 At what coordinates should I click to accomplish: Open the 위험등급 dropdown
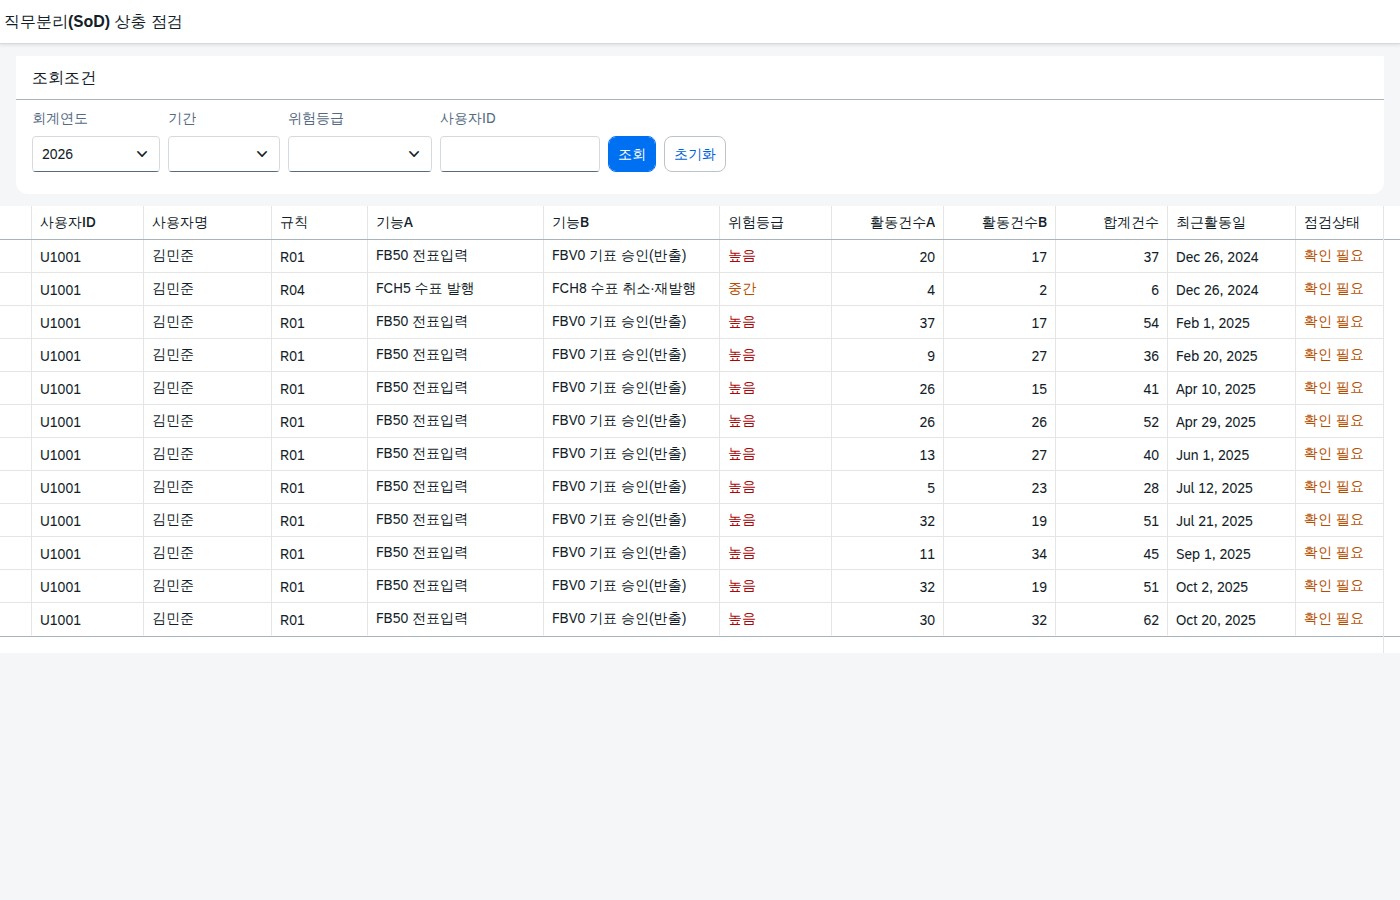pos(360,154)
